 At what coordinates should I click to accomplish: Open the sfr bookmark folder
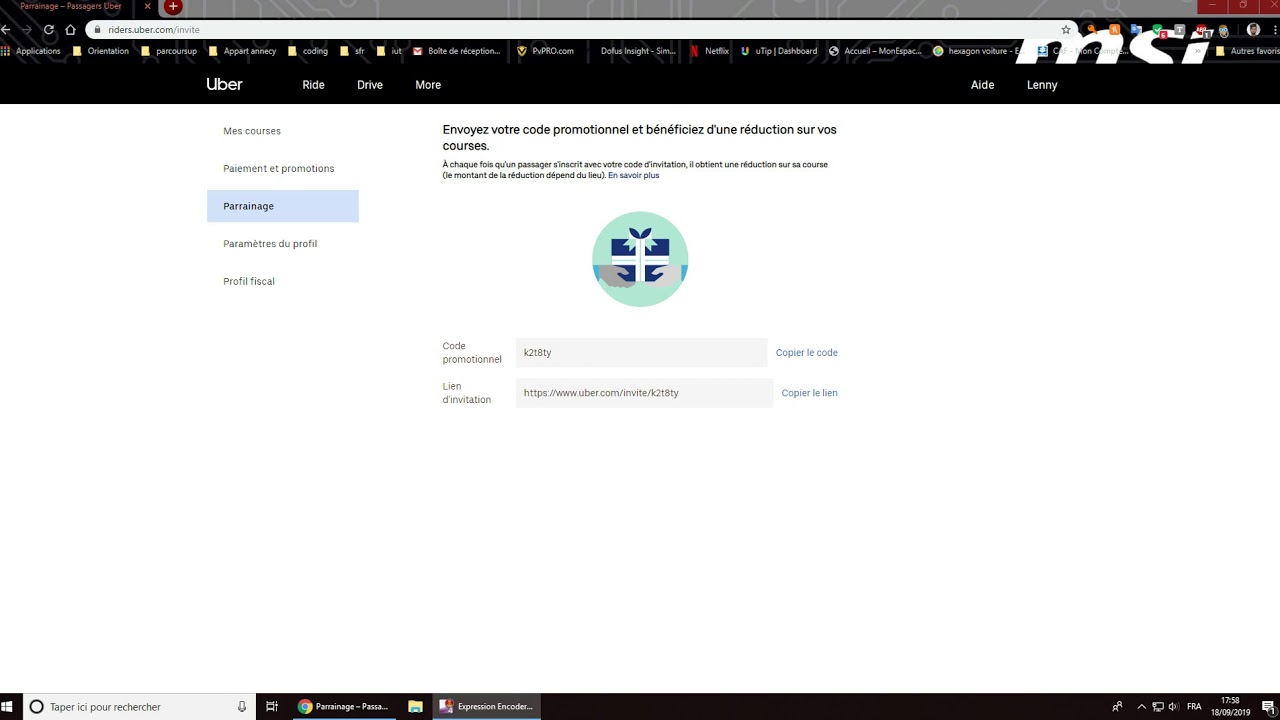tap(352, 51)
